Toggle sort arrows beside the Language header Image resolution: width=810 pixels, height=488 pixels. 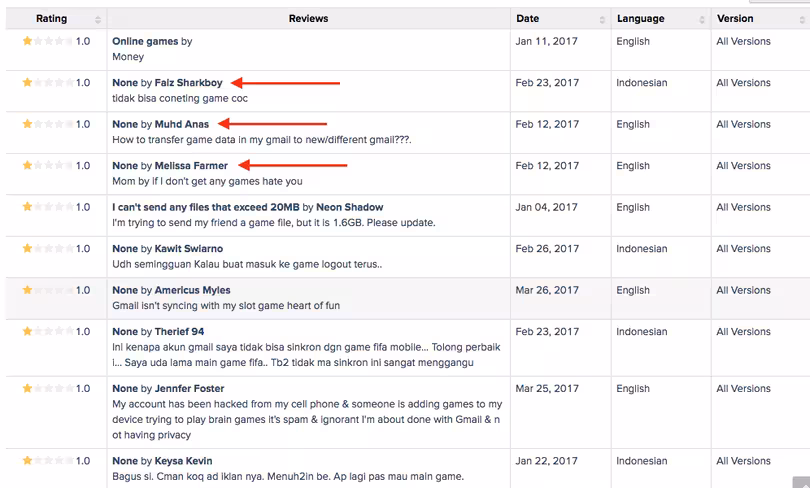pos(702,20)
